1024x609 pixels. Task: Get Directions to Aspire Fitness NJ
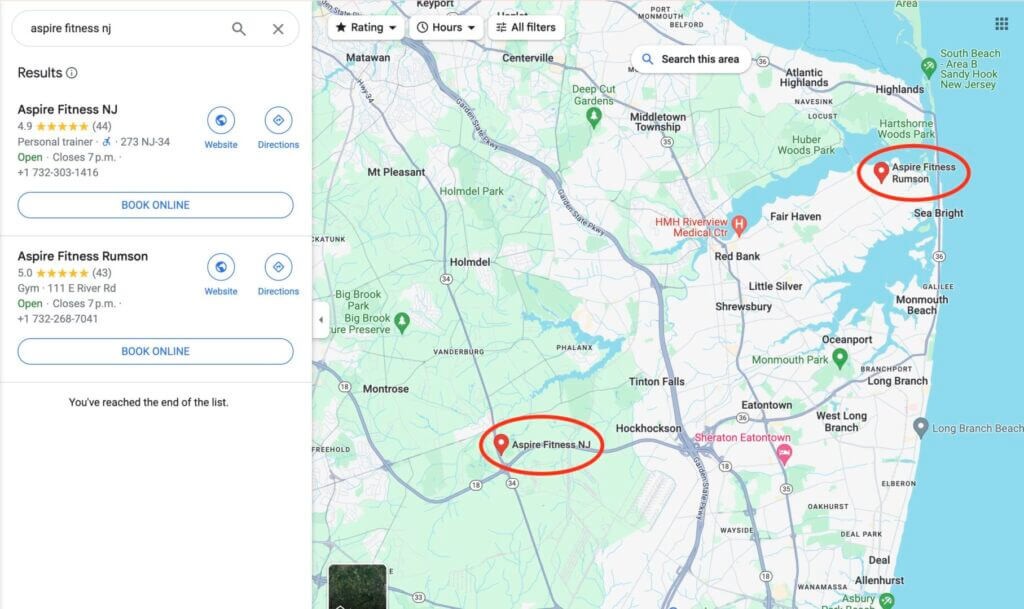tap(278, 122)
